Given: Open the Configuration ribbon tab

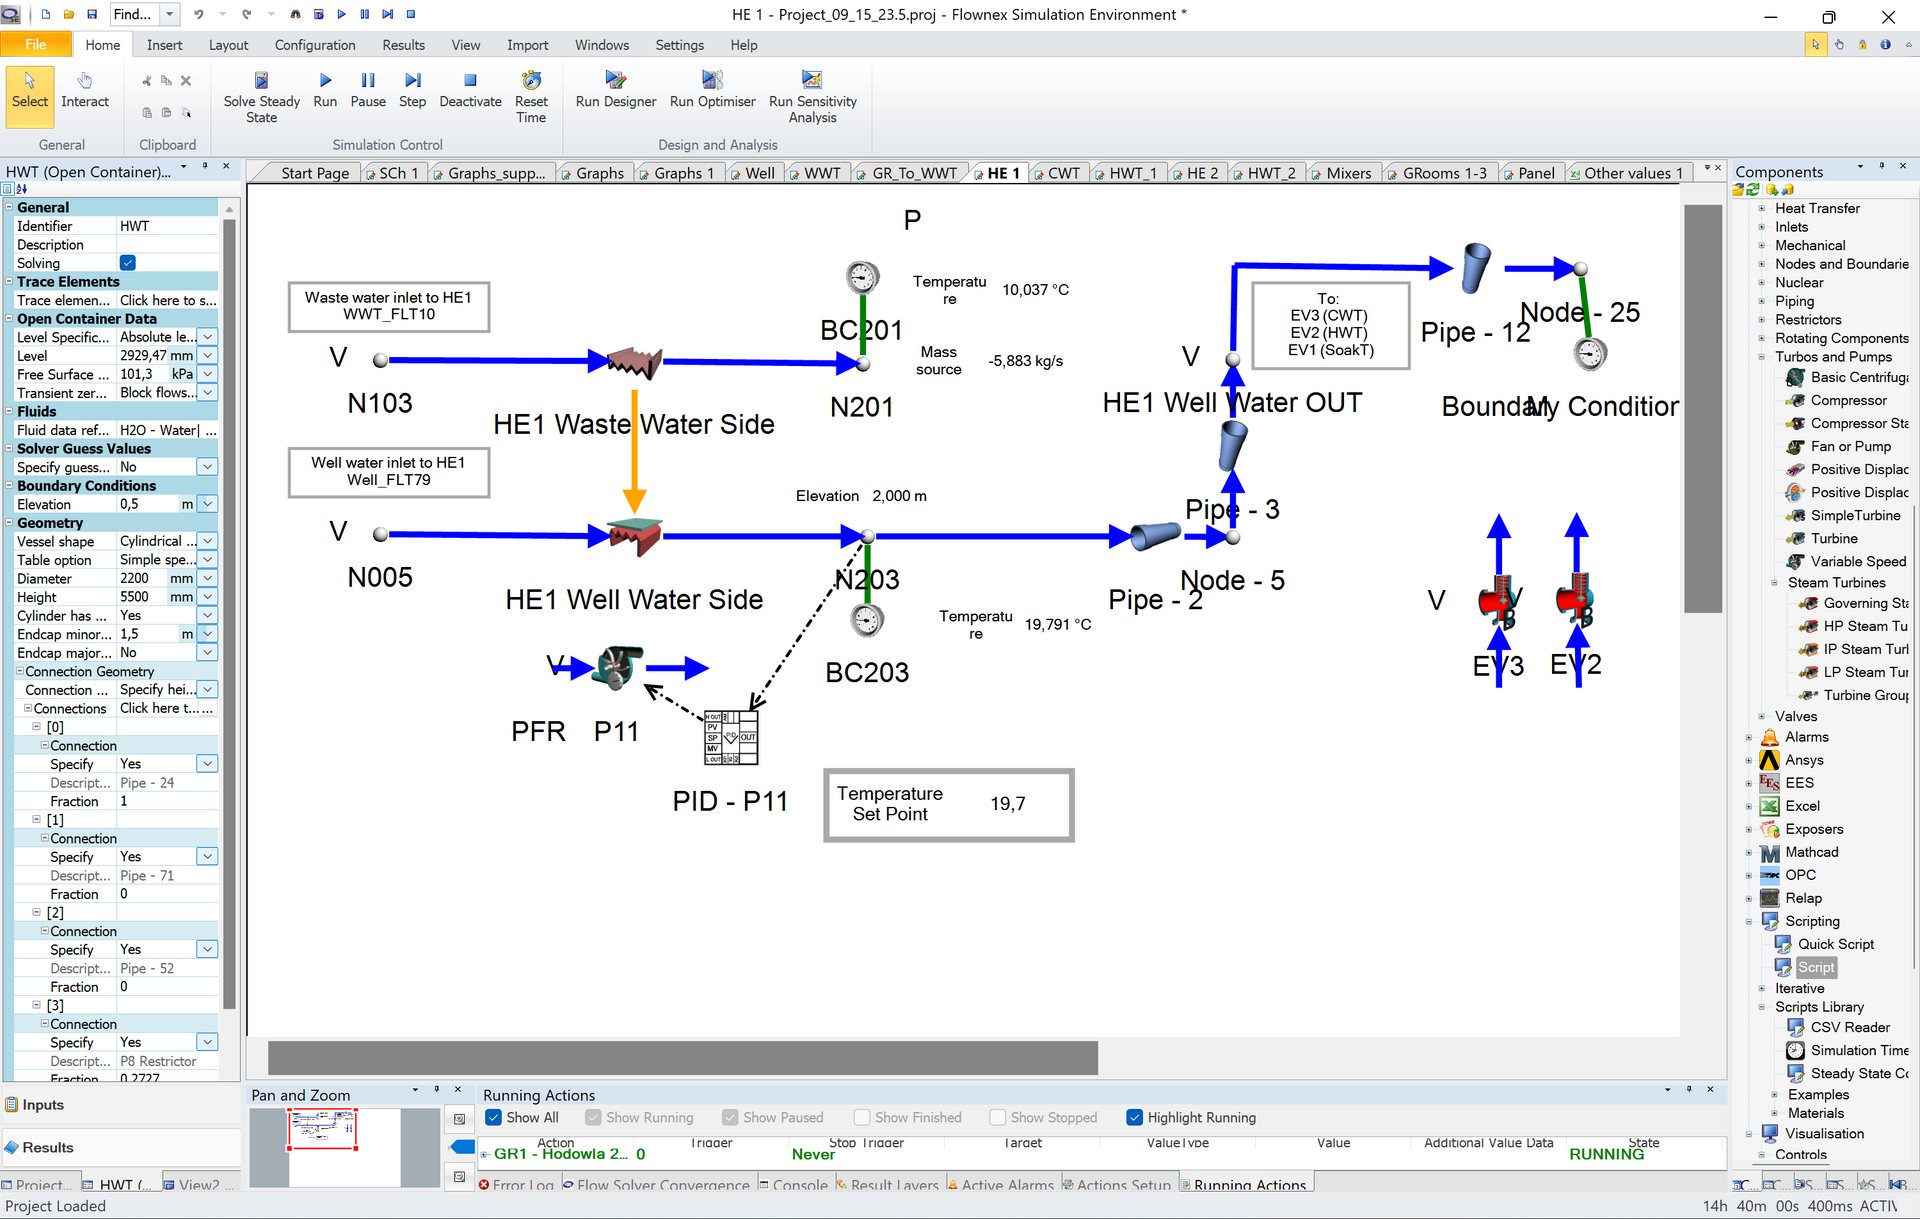Looking at the screenshot, I should tap(315, 45).
